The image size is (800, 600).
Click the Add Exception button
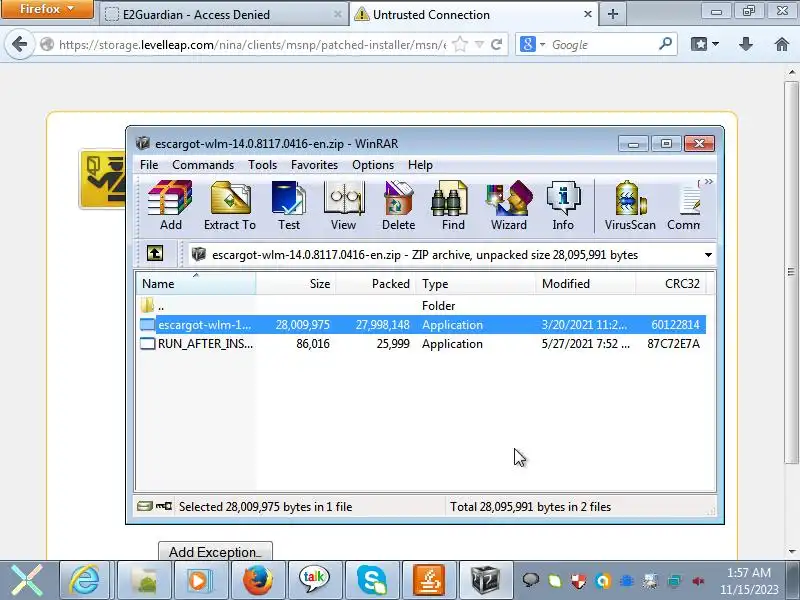(215, 552)
